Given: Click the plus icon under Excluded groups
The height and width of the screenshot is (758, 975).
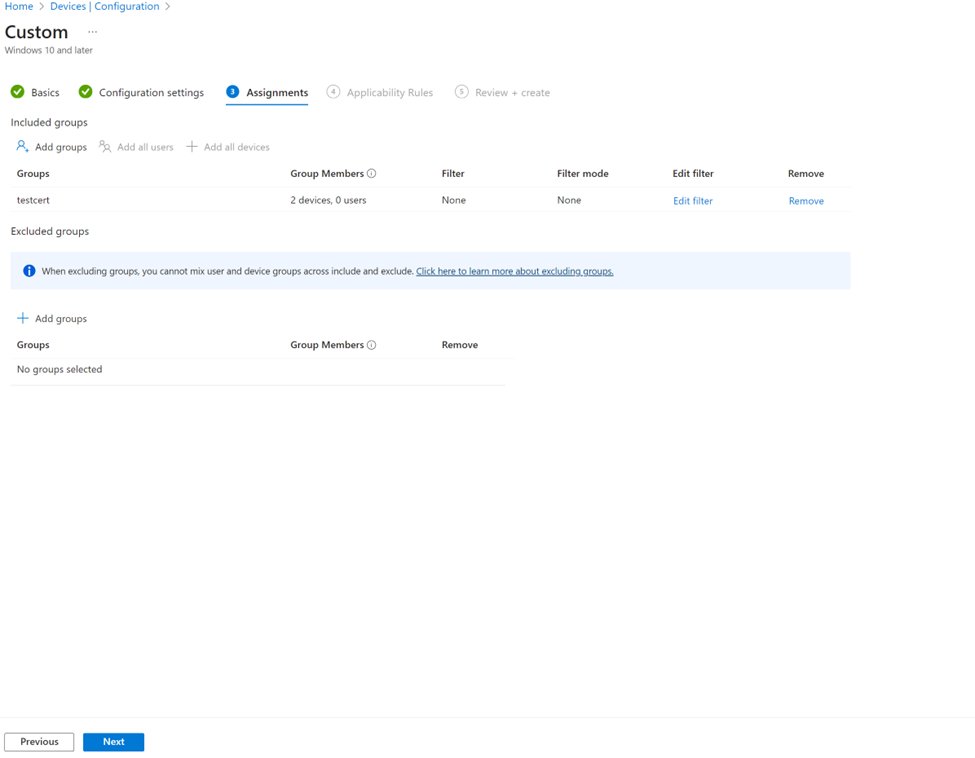Looking at the screenshot, I should (23, 319).
